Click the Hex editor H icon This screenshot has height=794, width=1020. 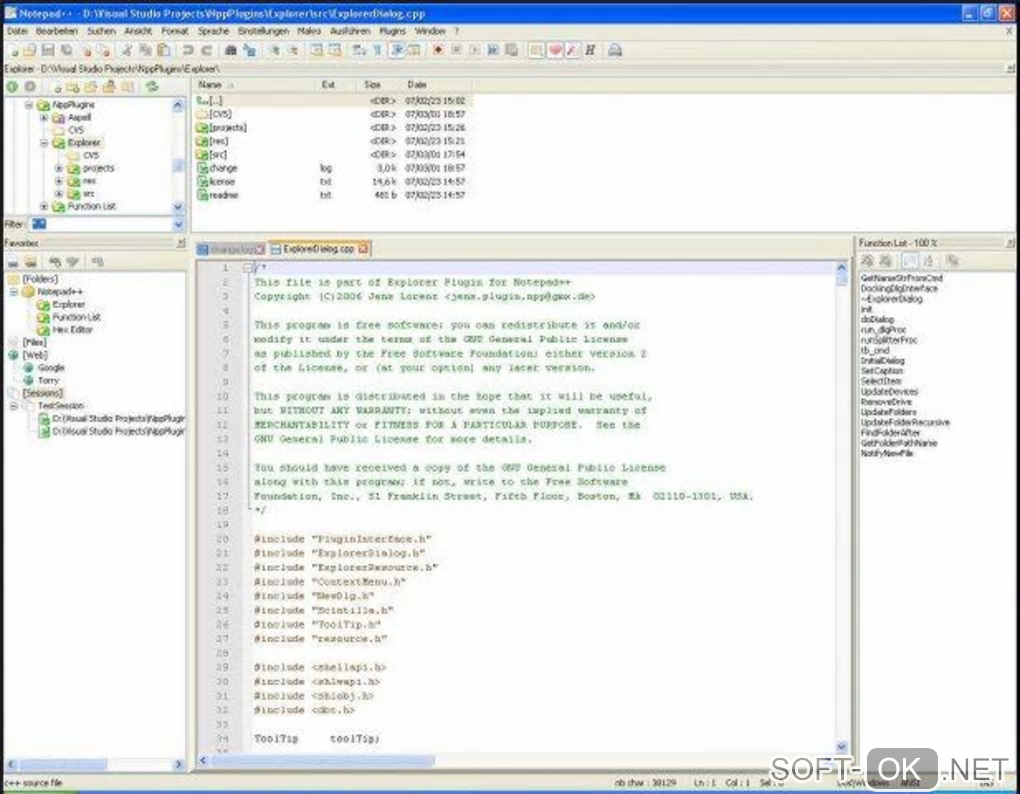[x=591, y=50]
